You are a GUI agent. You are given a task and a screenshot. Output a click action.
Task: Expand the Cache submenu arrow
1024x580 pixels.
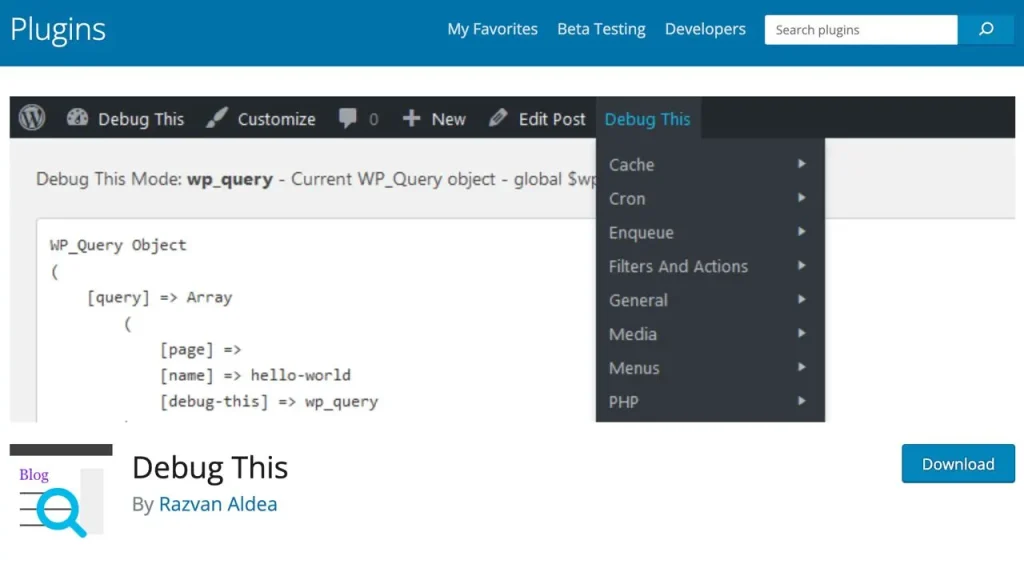[802, 164]
